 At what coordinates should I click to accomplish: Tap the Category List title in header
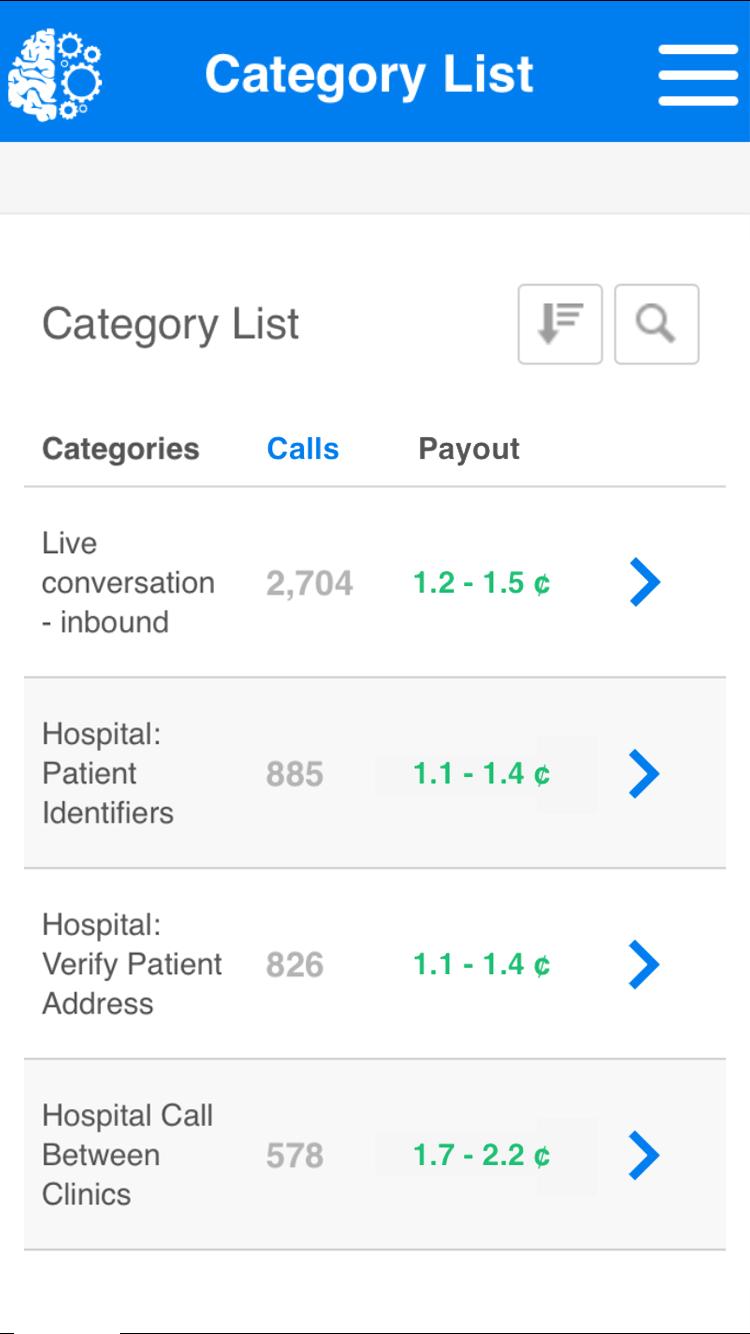369,75
